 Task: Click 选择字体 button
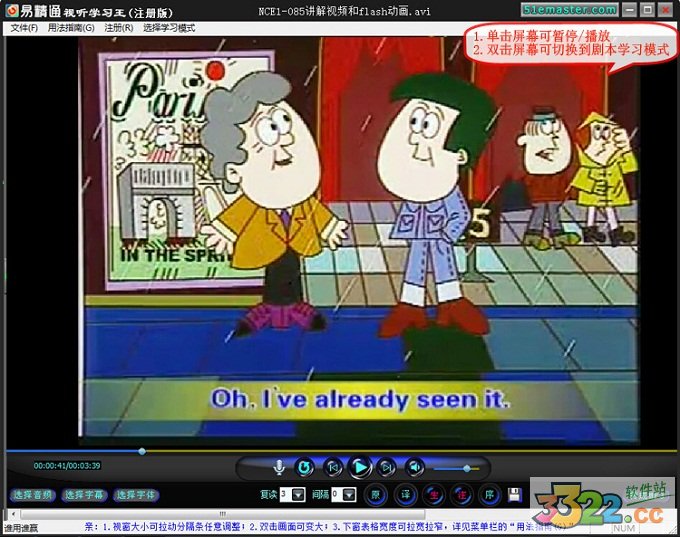136,495
